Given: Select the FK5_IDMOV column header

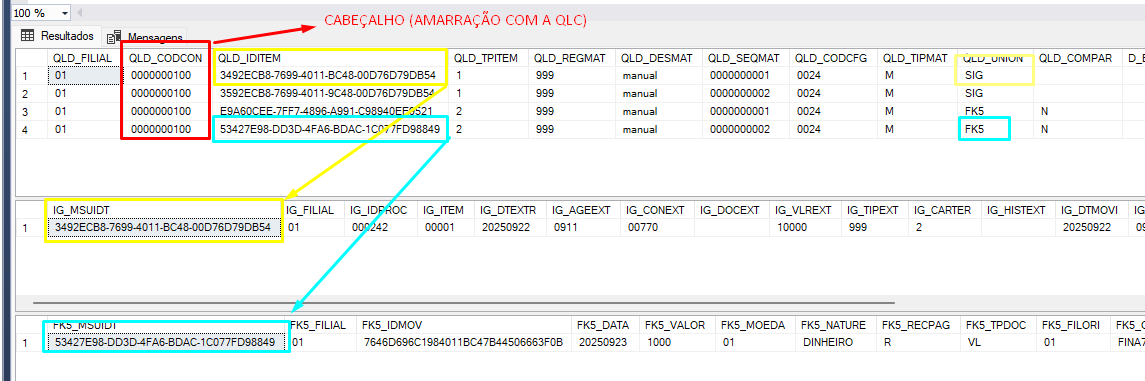Looking at the screenshot, I should point(464,325).
